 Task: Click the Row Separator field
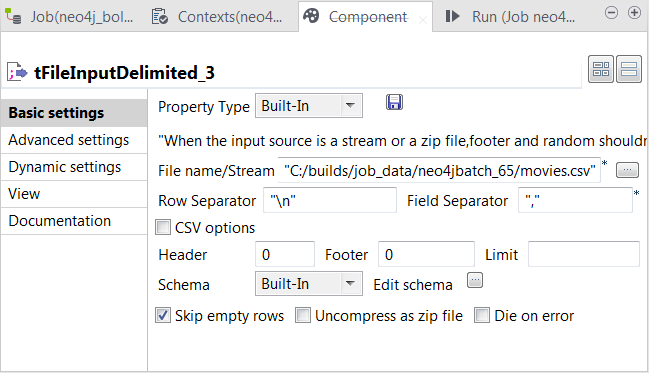pyautogui.click(x=330, y=200)
